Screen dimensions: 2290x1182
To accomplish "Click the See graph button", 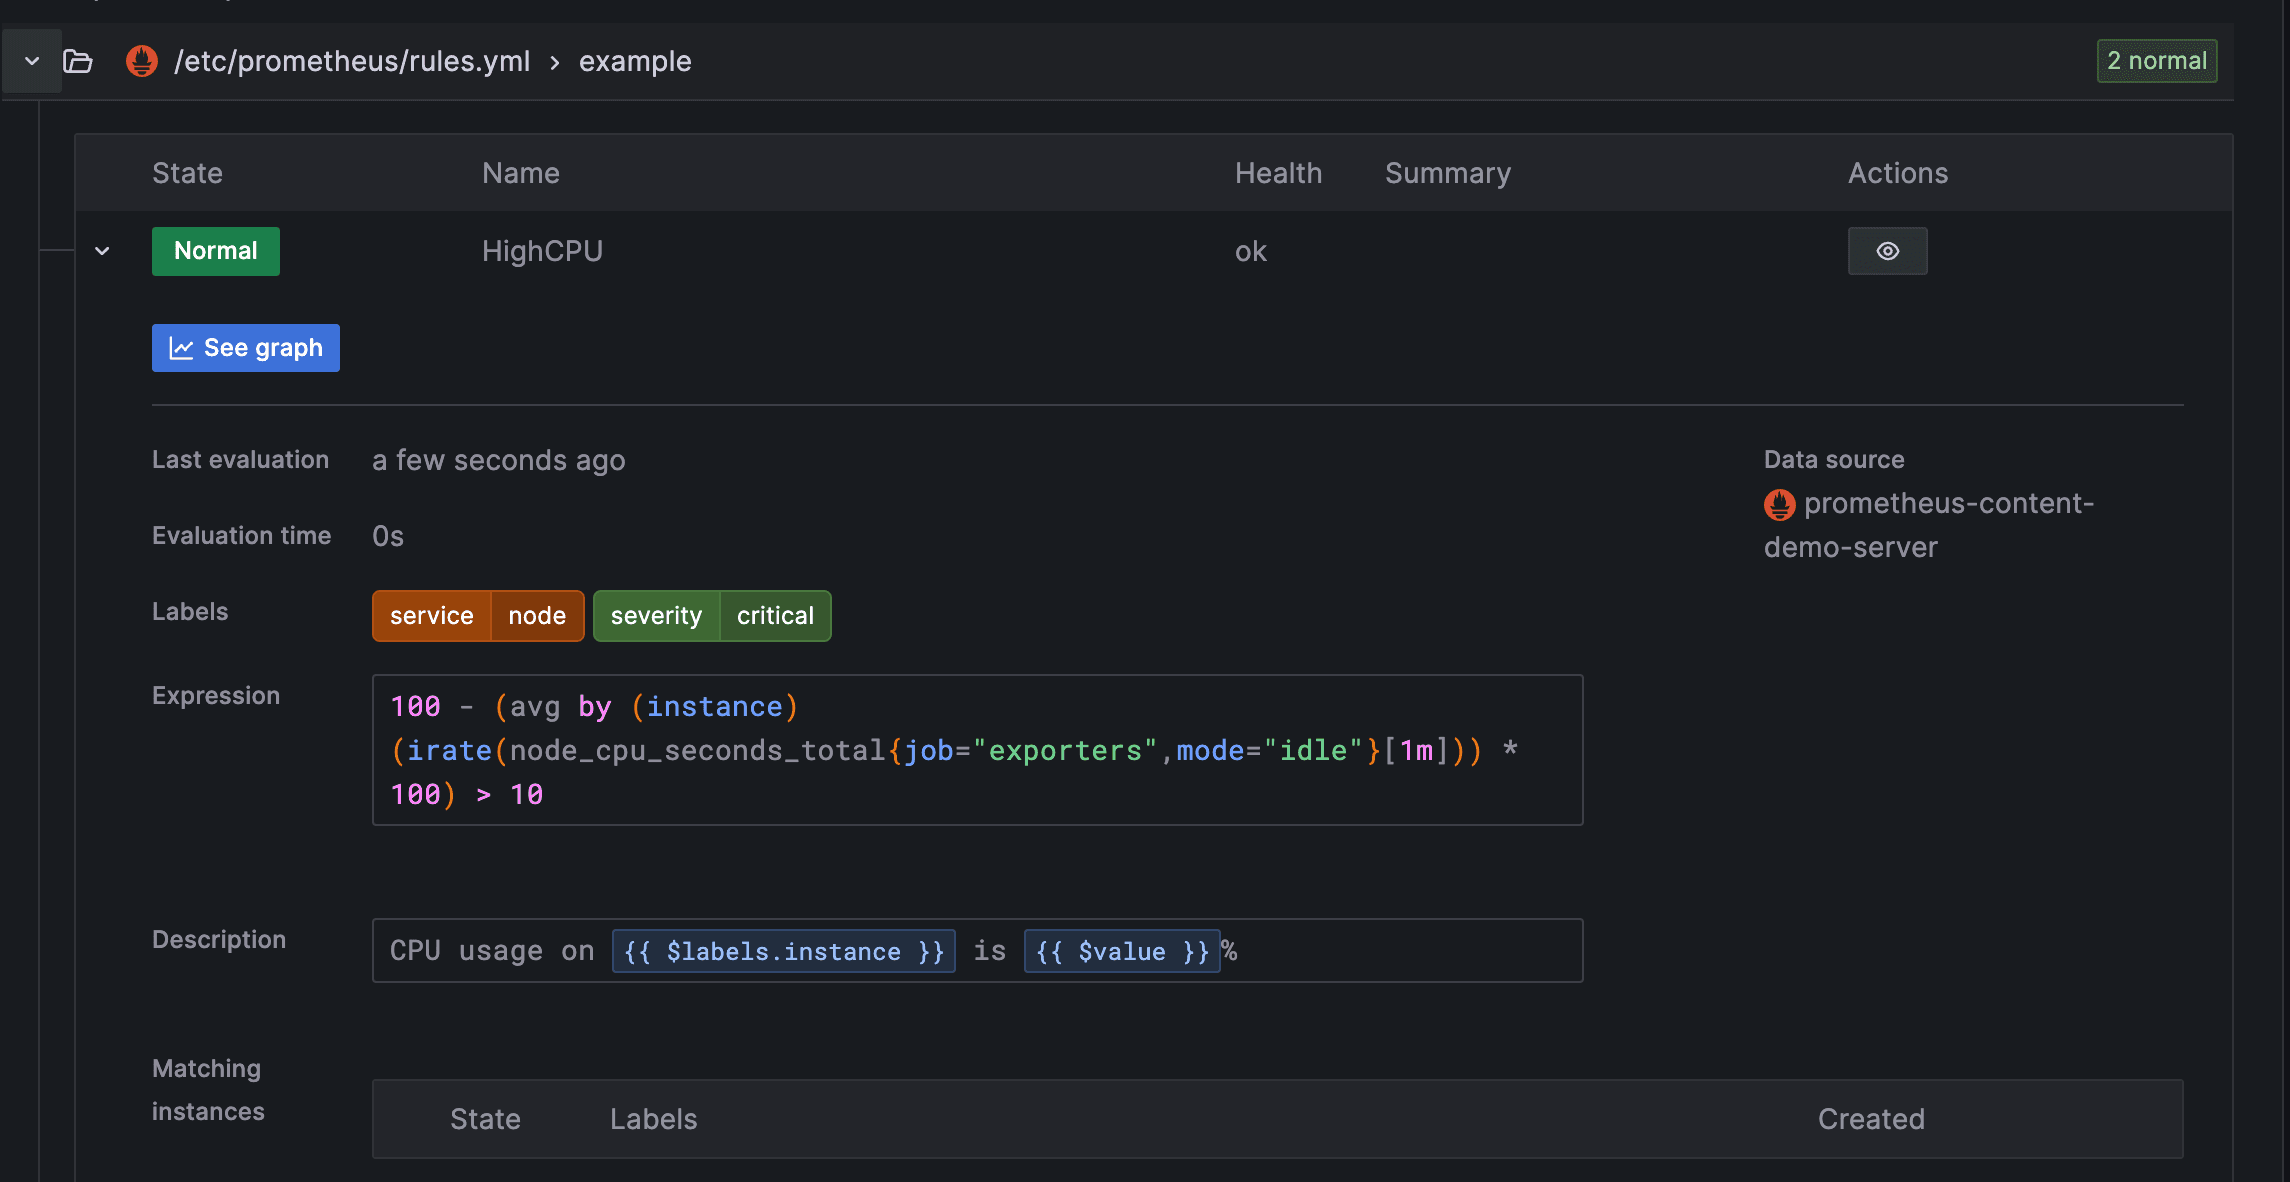I will pyautogui.click(x=246, y=348).
